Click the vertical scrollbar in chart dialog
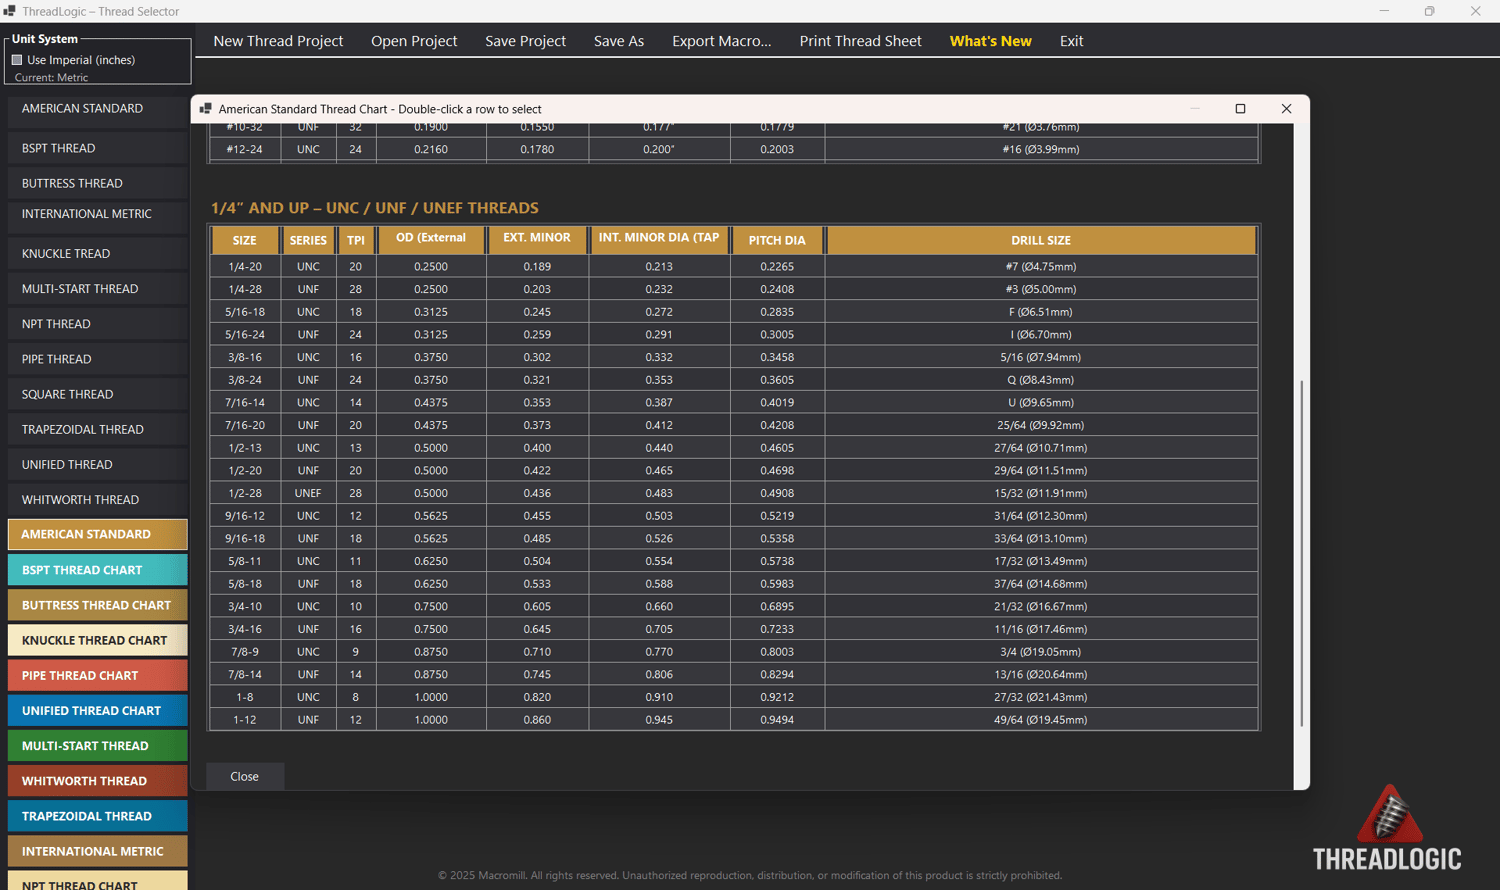Viewport: 1500px width, 890px height. coord(1301,553)
